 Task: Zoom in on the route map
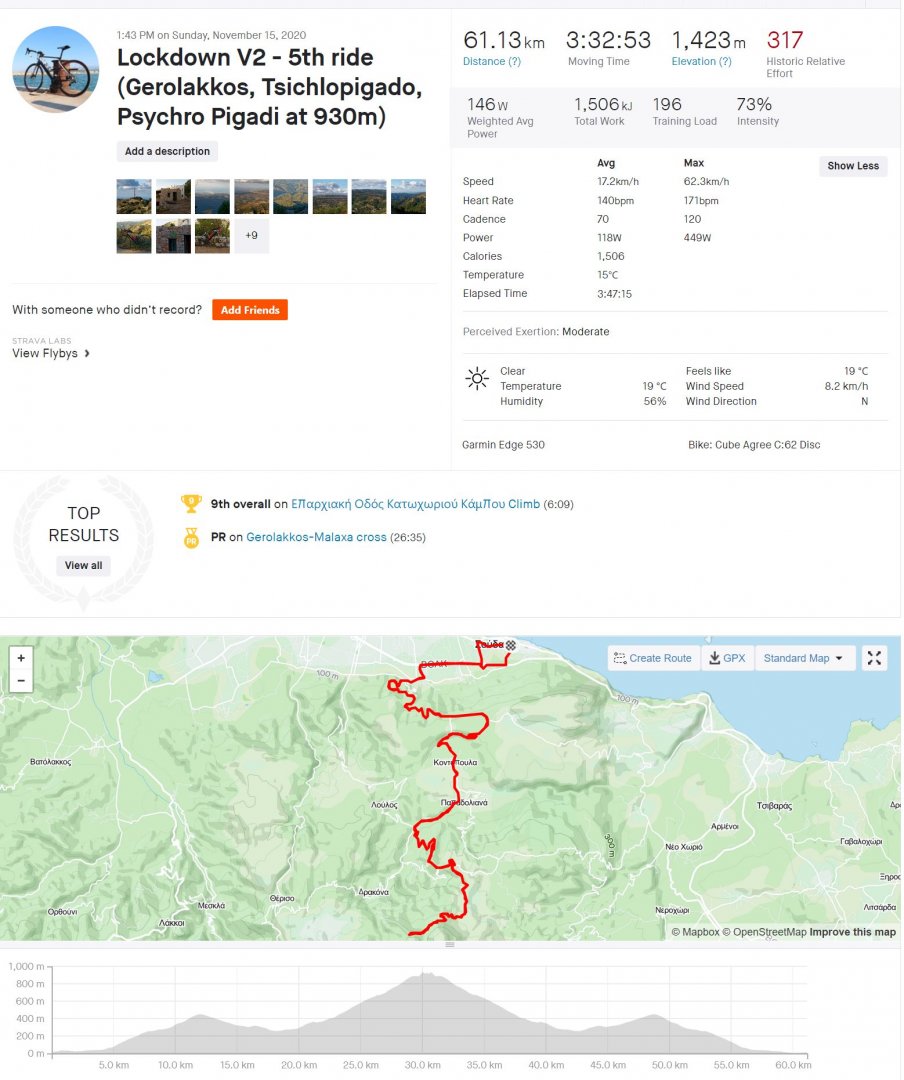tap(21, 658)
